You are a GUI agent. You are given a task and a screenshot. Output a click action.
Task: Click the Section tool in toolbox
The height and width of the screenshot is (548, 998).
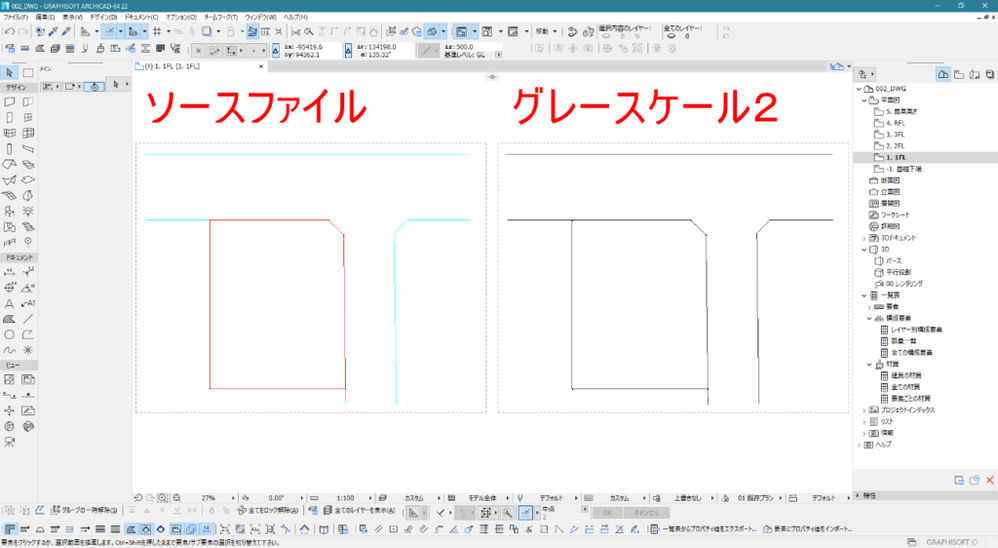tap(10, 395)
